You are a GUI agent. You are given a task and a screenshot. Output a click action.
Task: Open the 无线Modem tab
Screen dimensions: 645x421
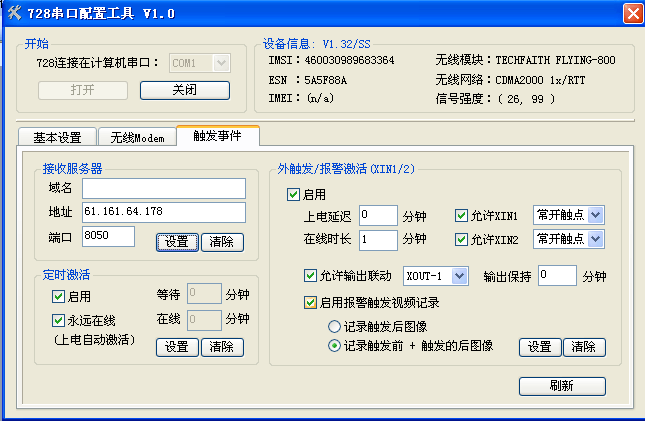(136, 137)
